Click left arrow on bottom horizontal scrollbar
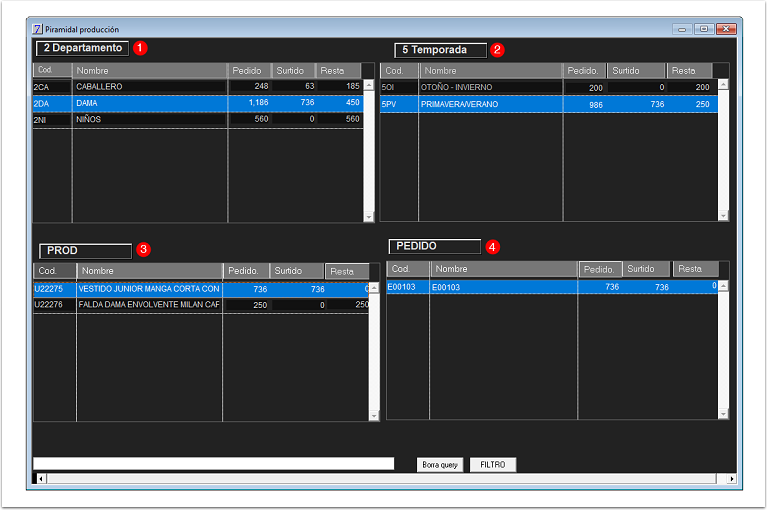 pos(41,479)
